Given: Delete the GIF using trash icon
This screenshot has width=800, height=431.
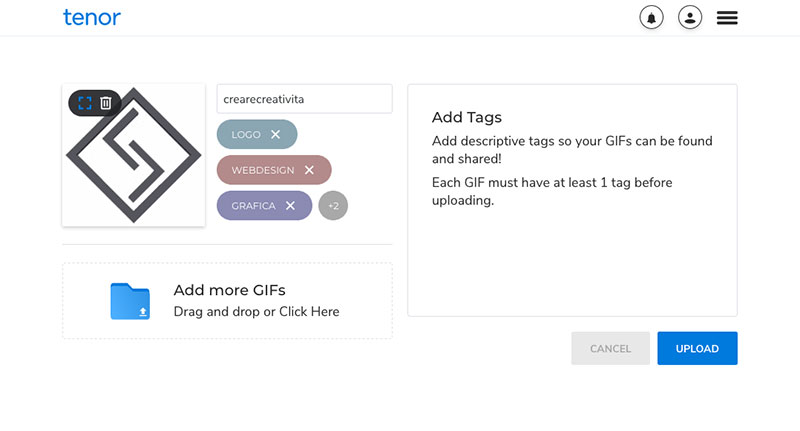Looking at the screenshot, I should tap(106, 103).
